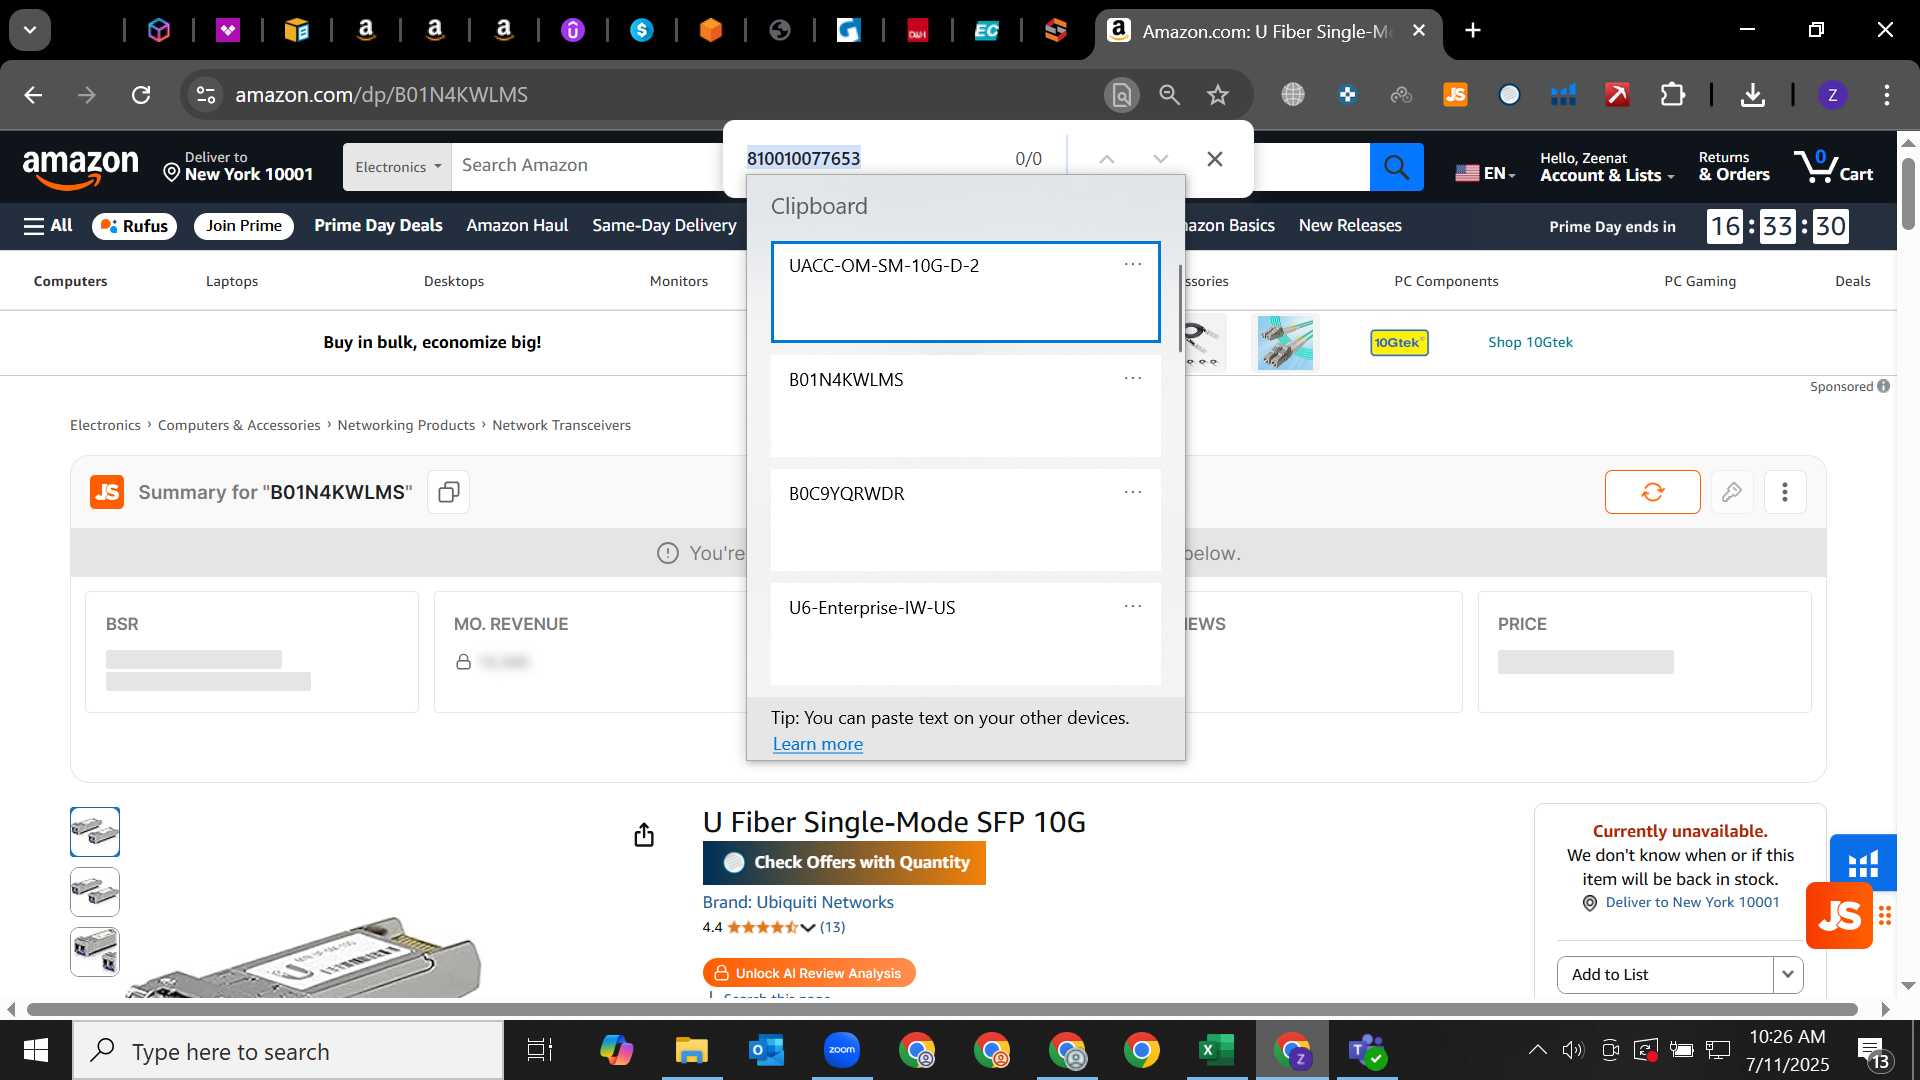
Task: Open the browser zoom magnifier icon
Action: click(1169, 95)
